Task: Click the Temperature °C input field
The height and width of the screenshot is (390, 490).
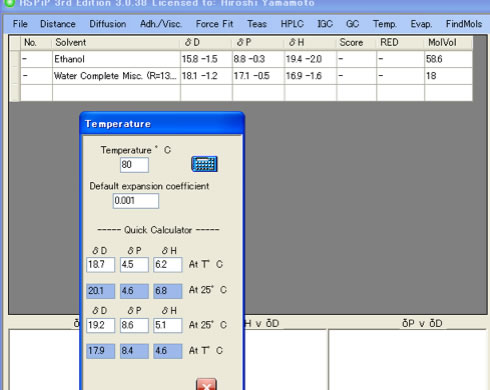Action: [134, 165]
